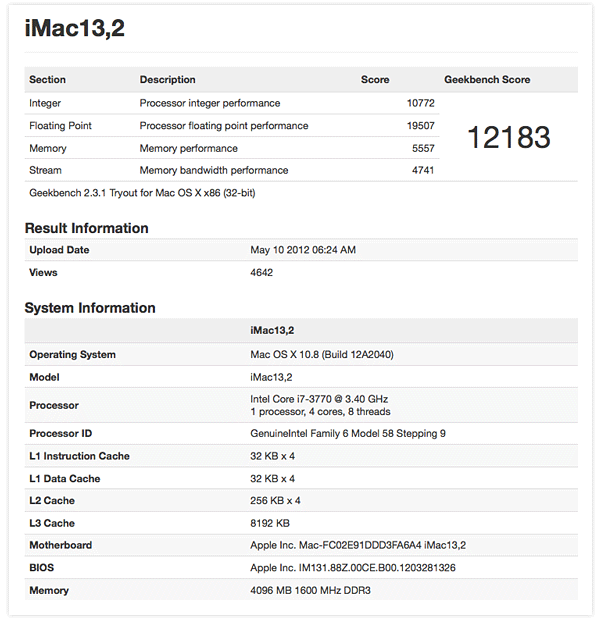Click the Motherboard label

[x=60, y=545]
